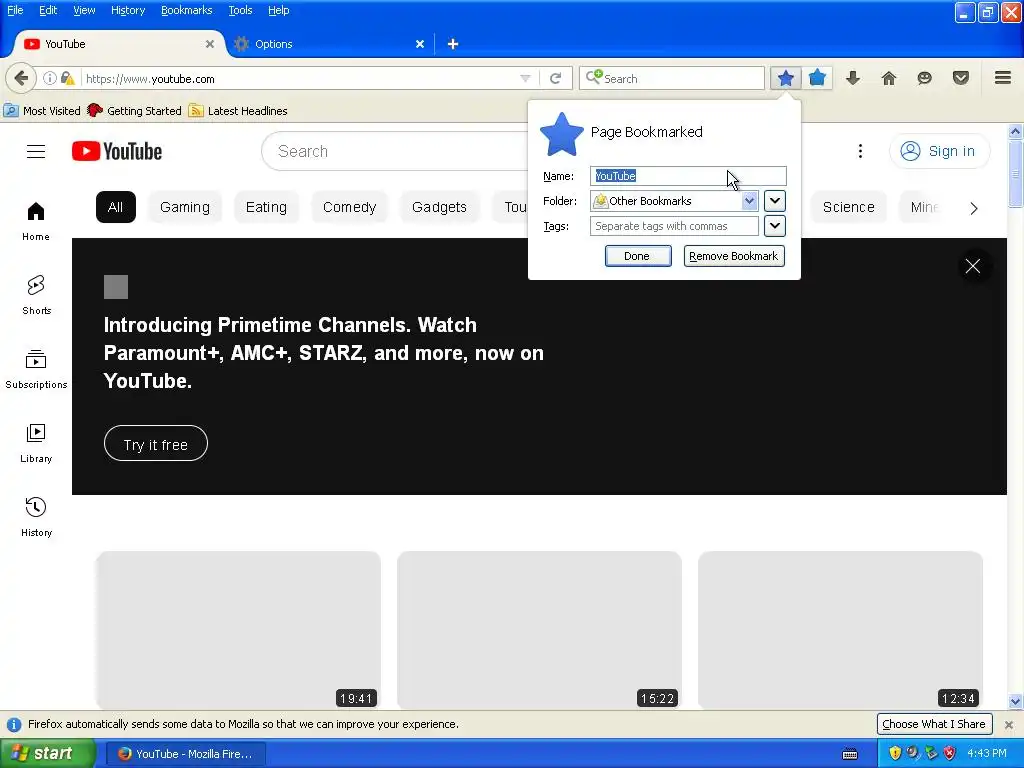Image resolution: width=1024 pixels, height=768 pixels.
Task: Expand tags selector in bookmark panel
Action: (775, 226)
